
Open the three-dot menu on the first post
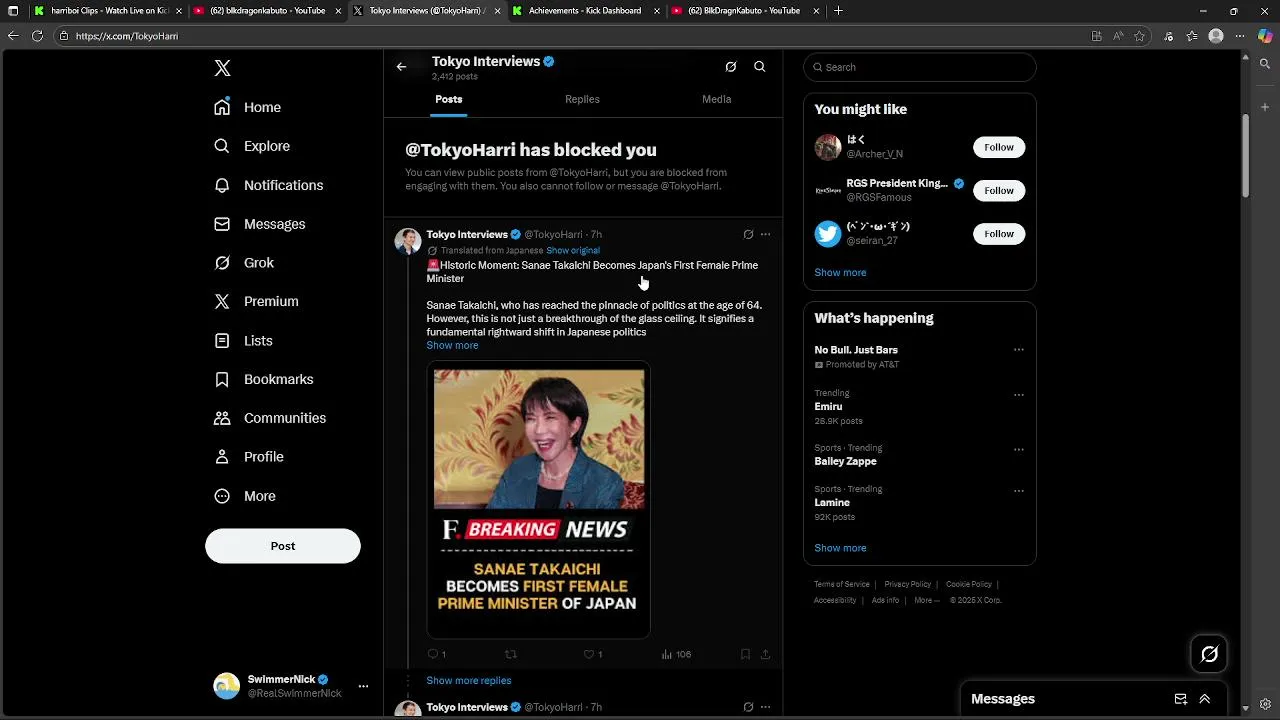765,234
